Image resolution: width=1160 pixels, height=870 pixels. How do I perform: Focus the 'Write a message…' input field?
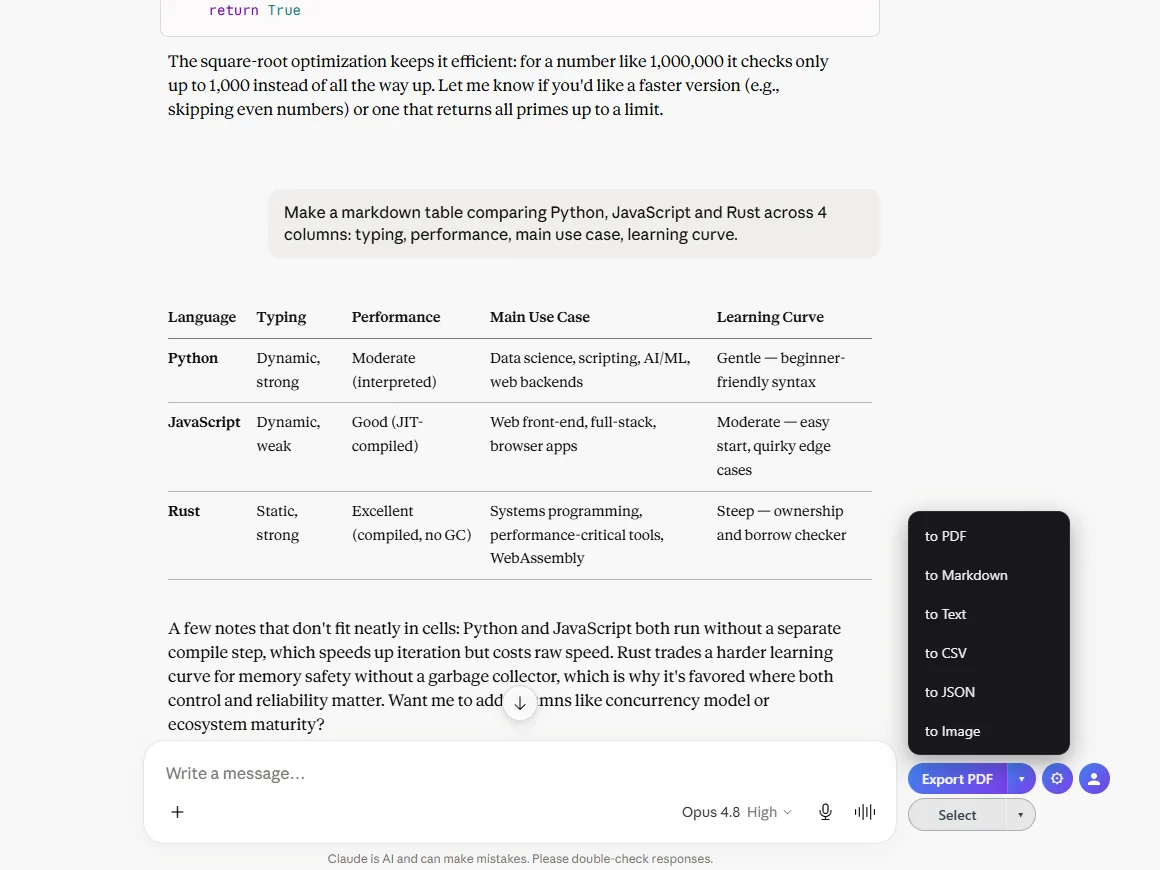519,773
